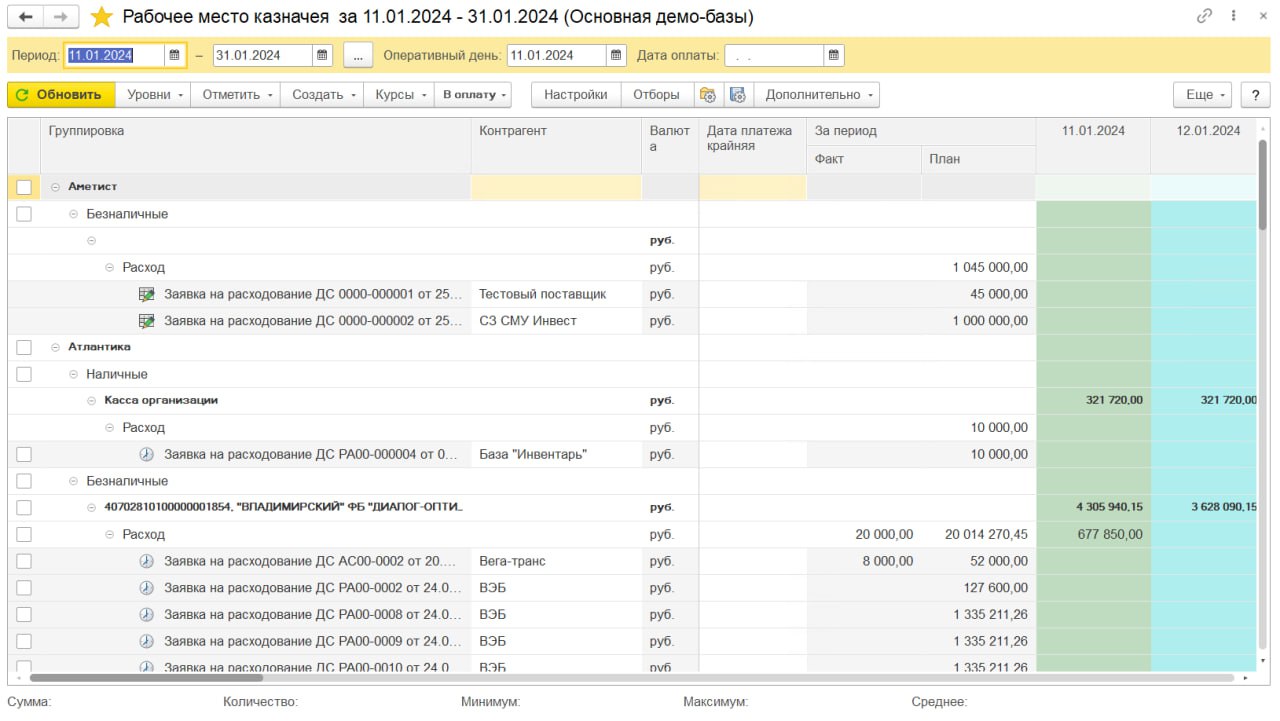Screen dimensions: 1280x721
Task: Open the Уровни dropdown
Action: point(155,95)
